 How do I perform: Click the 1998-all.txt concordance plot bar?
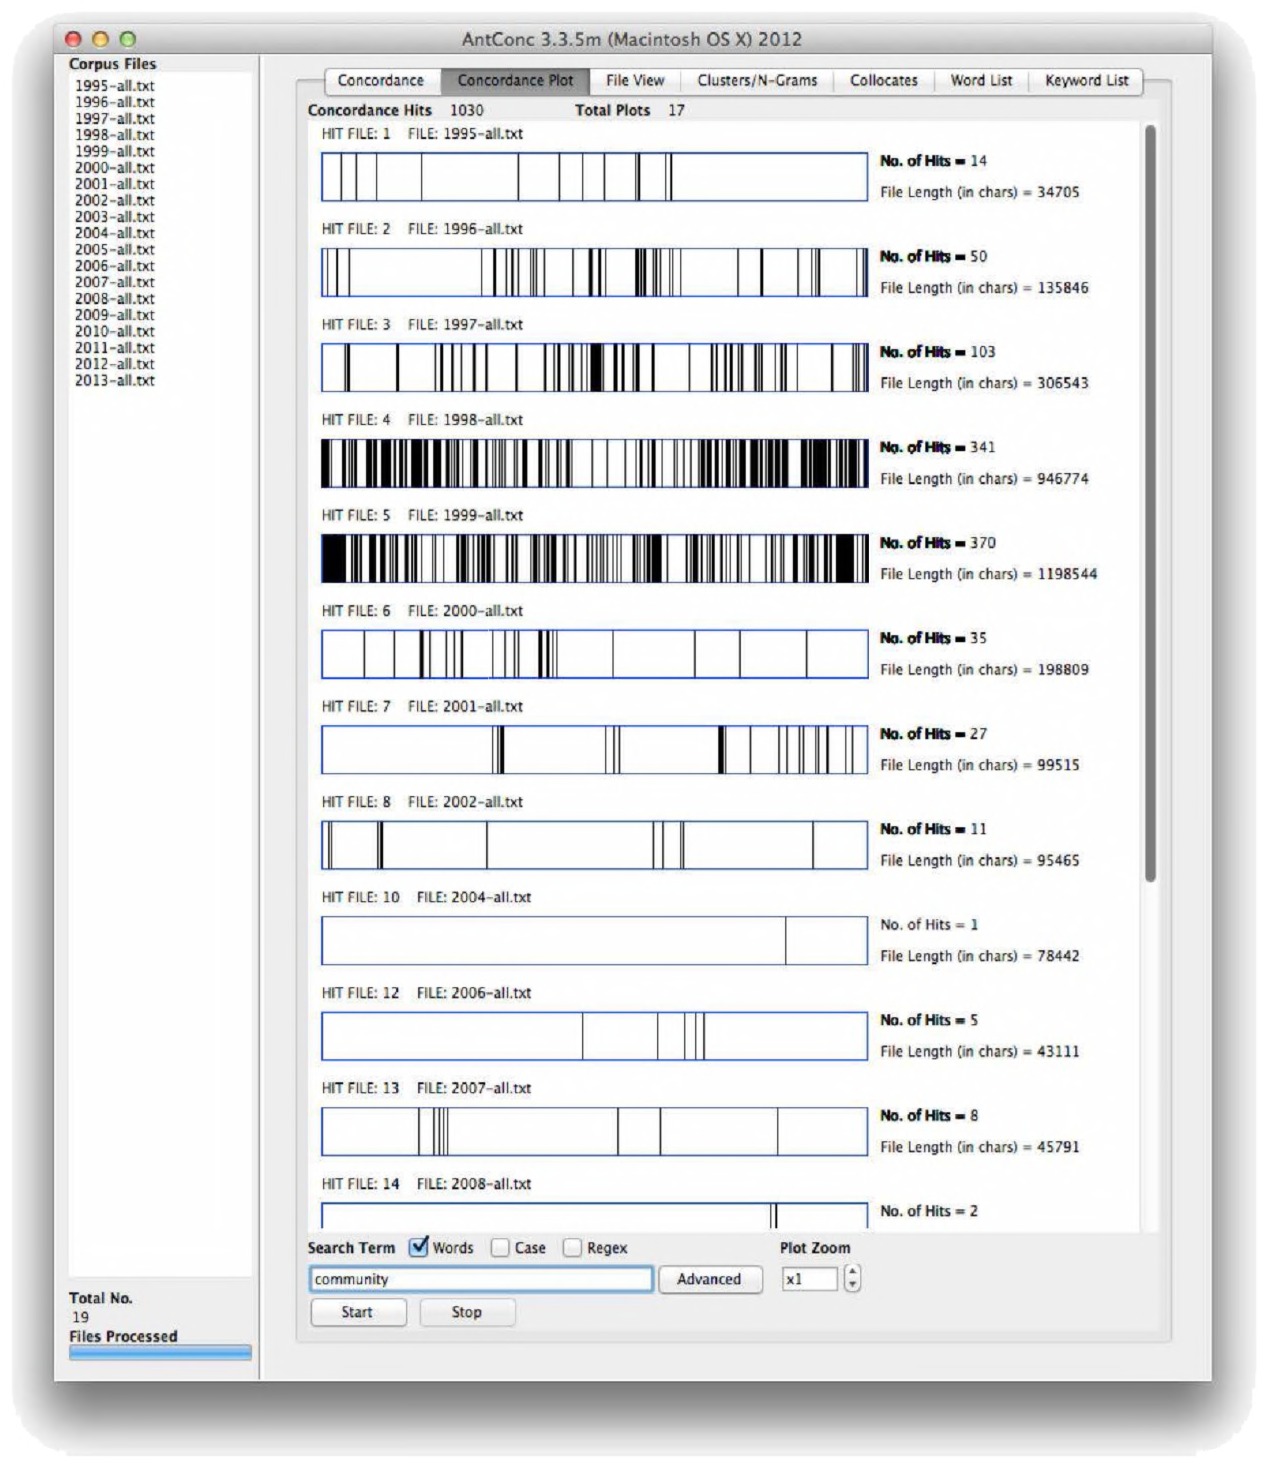click(594, 463)
